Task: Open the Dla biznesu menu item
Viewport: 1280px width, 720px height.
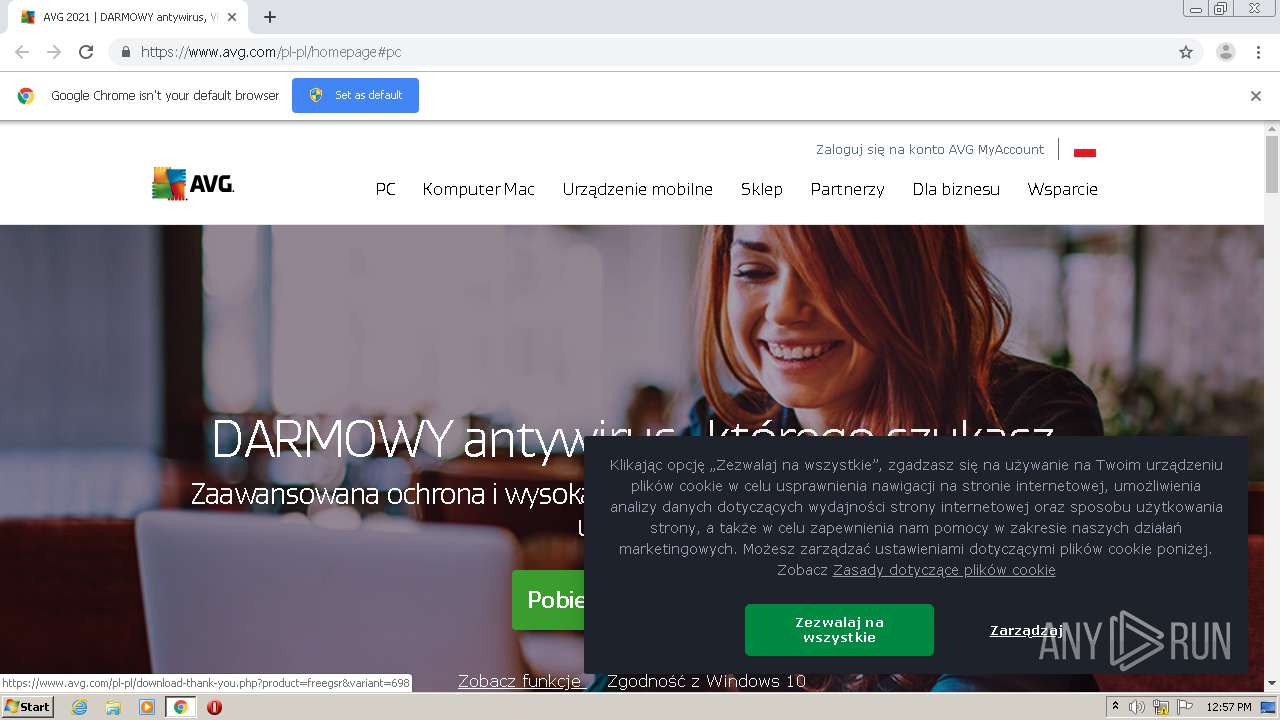Action: pos(956,189)
